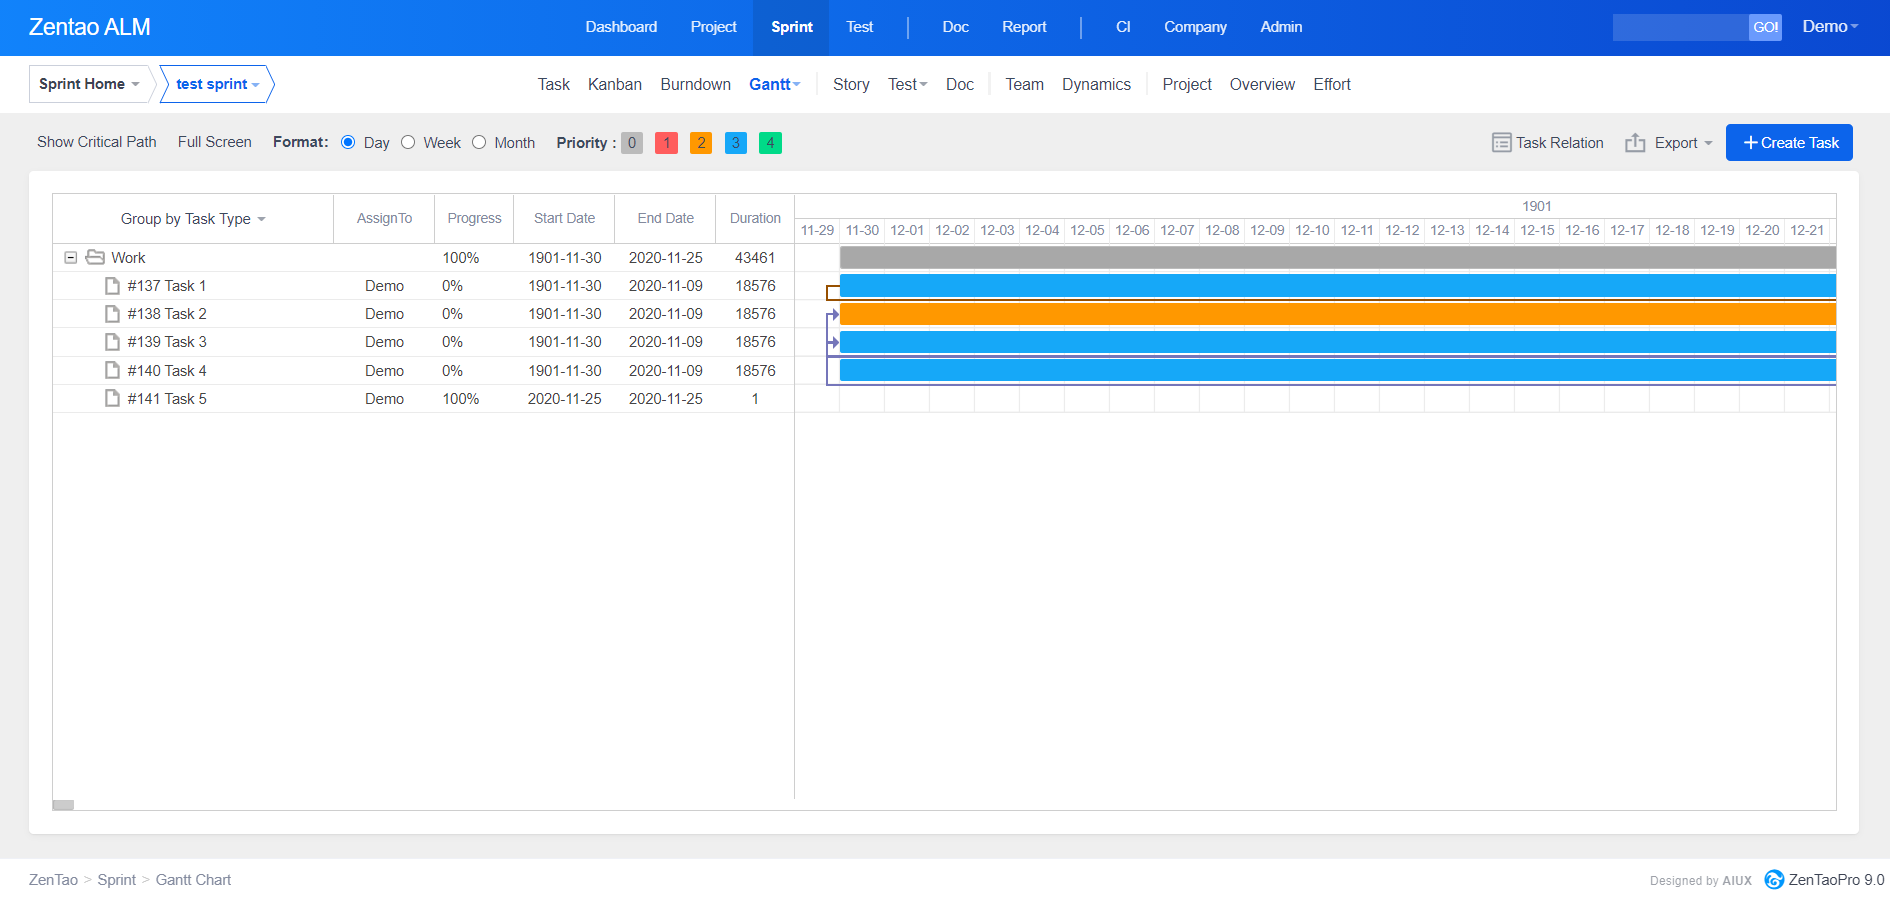
Task: Go to the Dashboard menu
Action: pyautogui.click(x=621, y=27)
